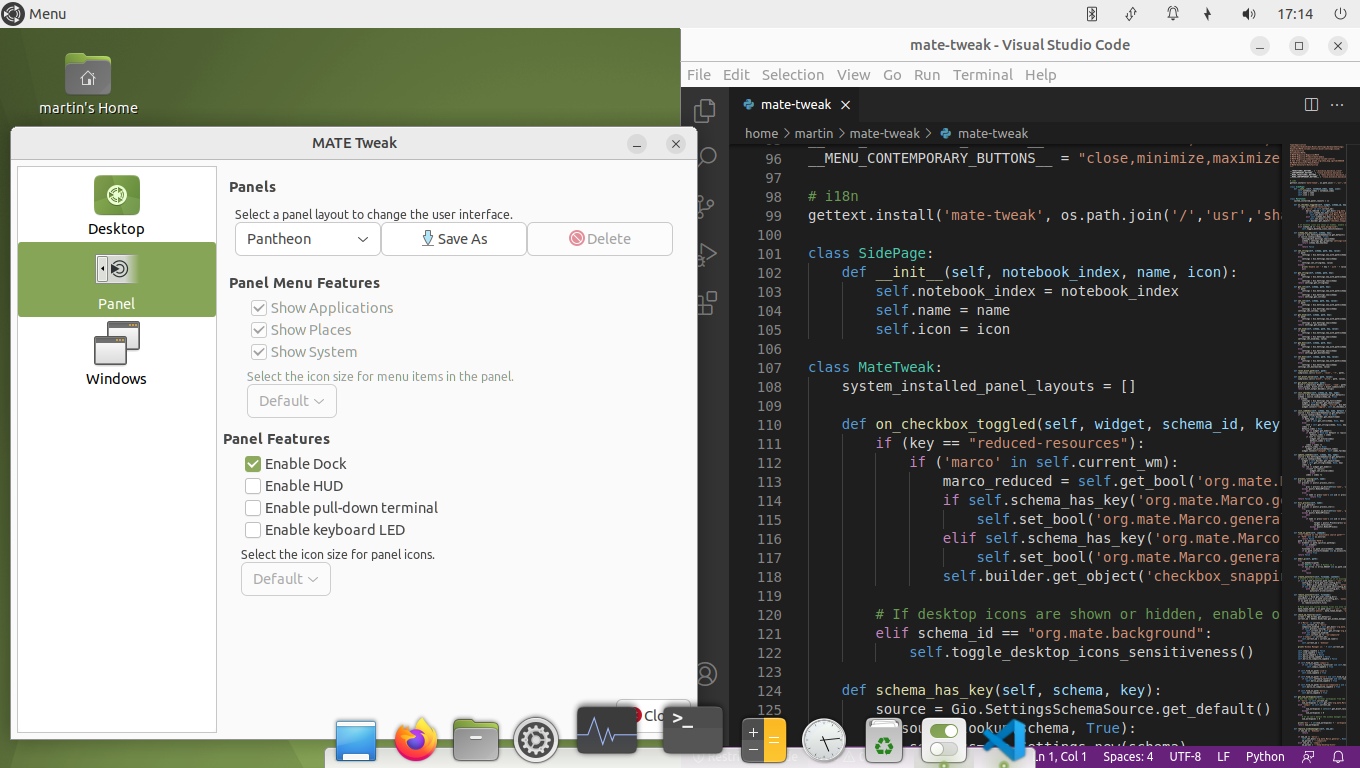This screenshot has width=1360, height=768.
Task: Check the Enable HUD checkbox
Action: click(253, 486)
